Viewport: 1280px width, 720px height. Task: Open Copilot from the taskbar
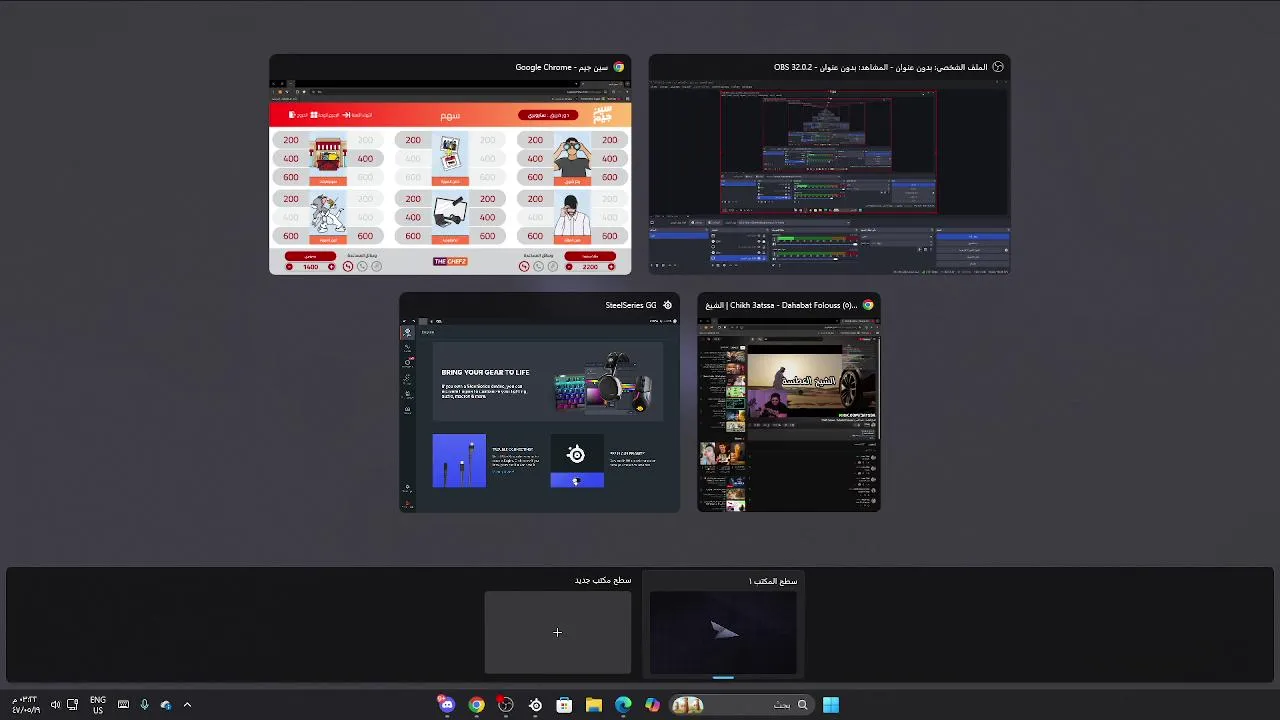[x=653, y=705]
